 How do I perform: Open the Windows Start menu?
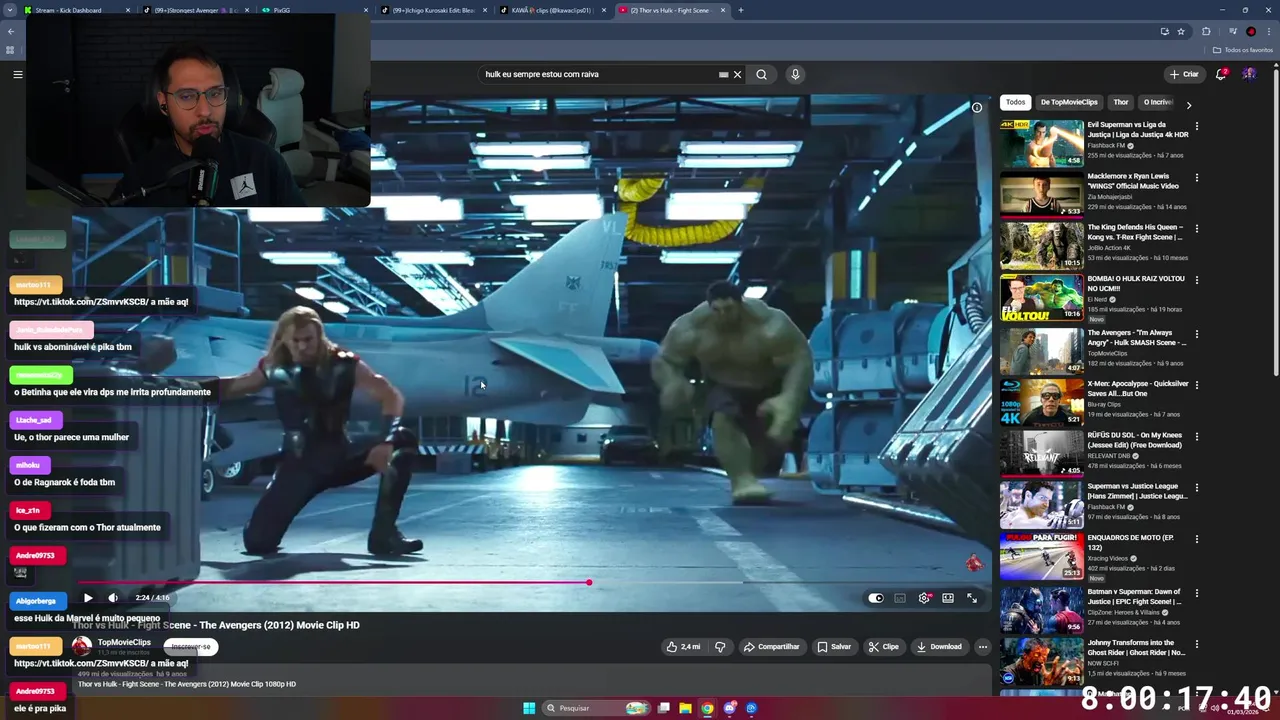[529, 708]
